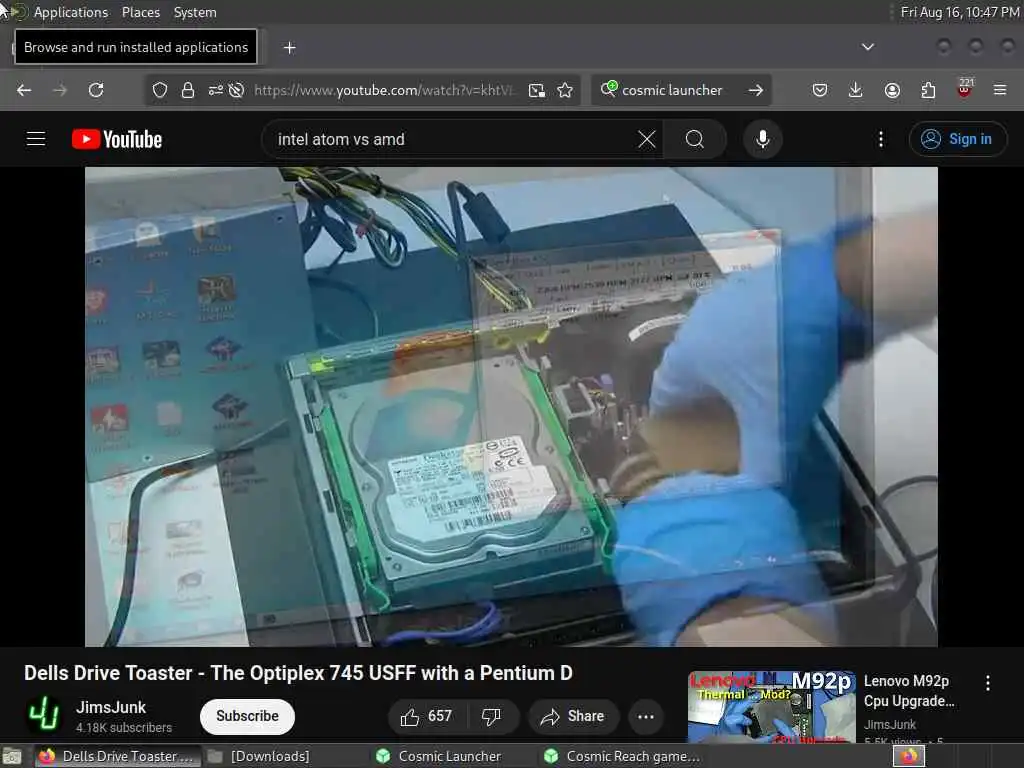Image resolution: width=1024 pixels, height=768 pixels.
Task: Click the video player area
Action: [511, 407]
